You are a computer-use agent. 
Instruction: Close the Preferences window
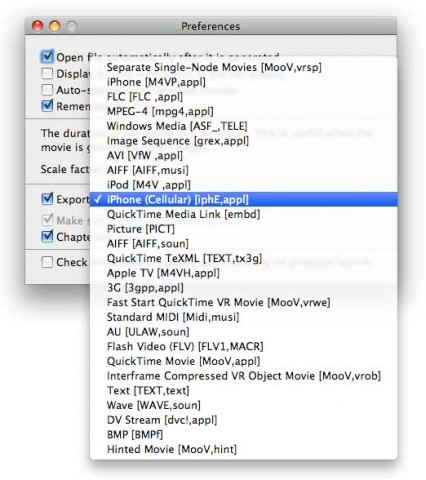pyautogui.click(x=37, y=26)
